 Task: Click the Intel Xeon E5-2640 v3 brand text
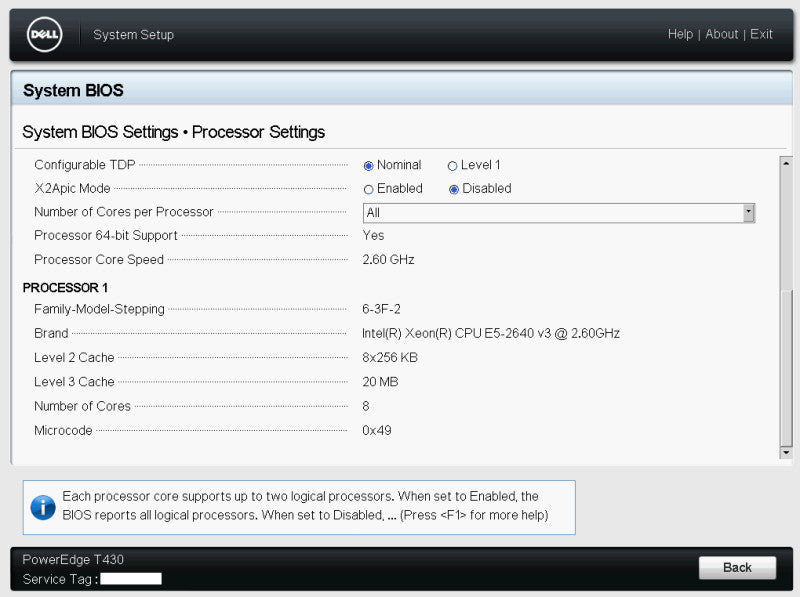[x=491, y=333]
